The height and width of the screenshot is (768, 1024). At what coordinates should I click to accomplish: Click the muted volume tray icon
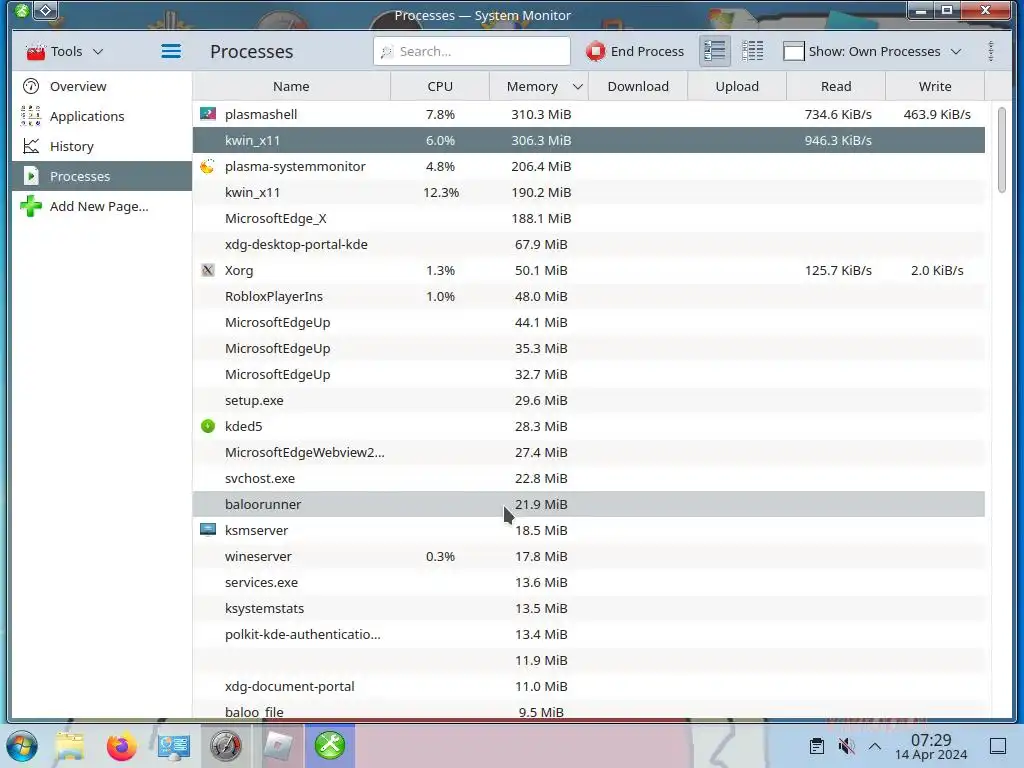[x=846, y=746]
